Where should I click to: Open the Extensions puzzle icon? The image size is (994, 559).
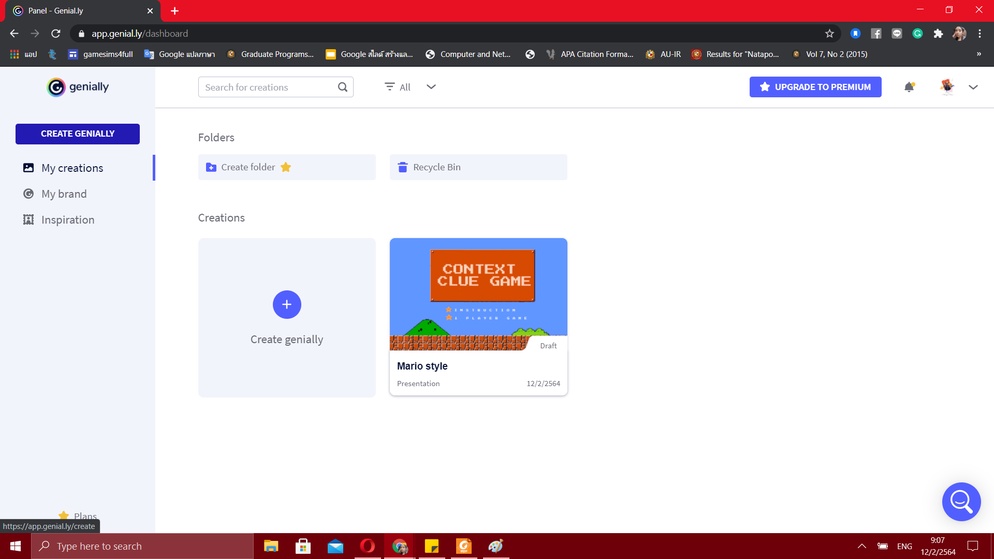(938, 34)
